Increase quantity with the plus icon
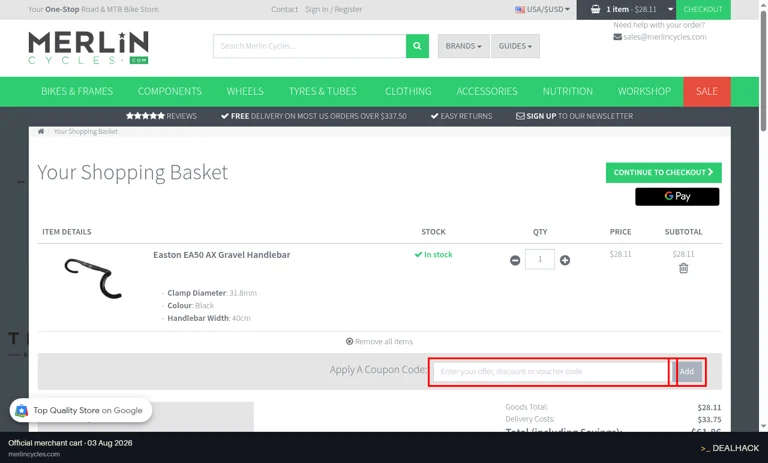768x463 pixels. click(565, 260)
